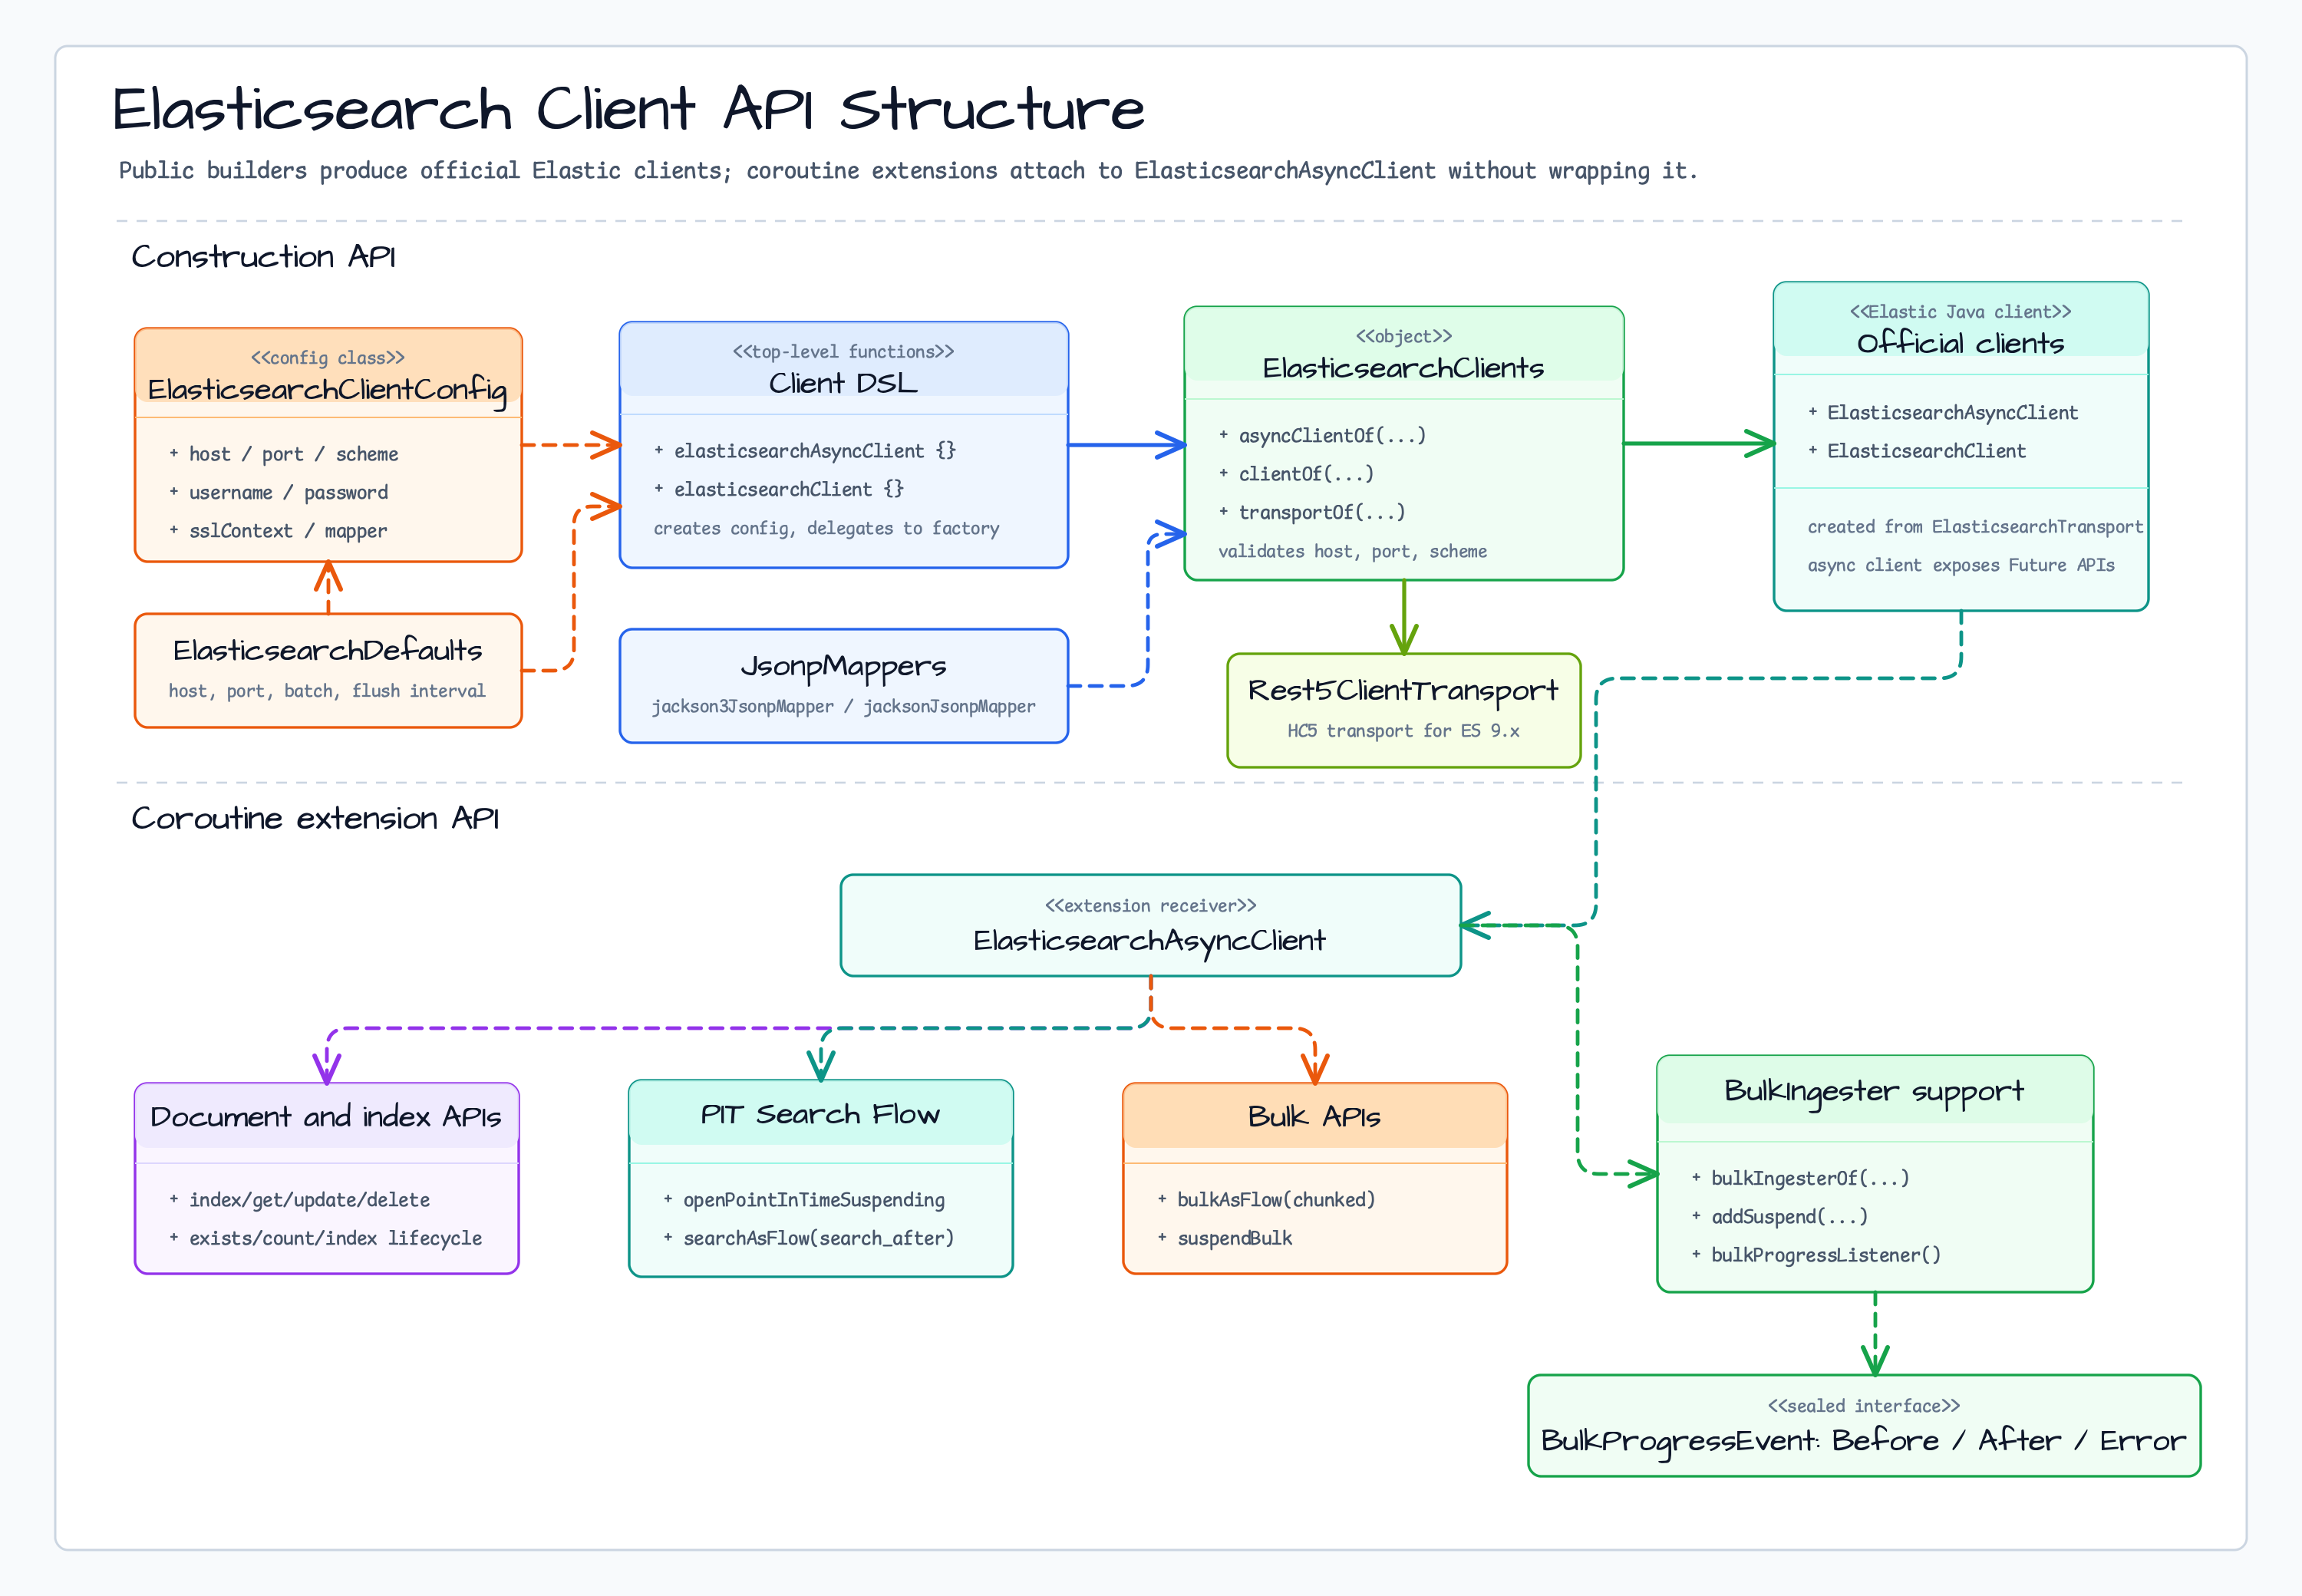Select the subtitle sentence about public builders
The height and width of the screenshot is (1596, 2302).
pos(908,171)
